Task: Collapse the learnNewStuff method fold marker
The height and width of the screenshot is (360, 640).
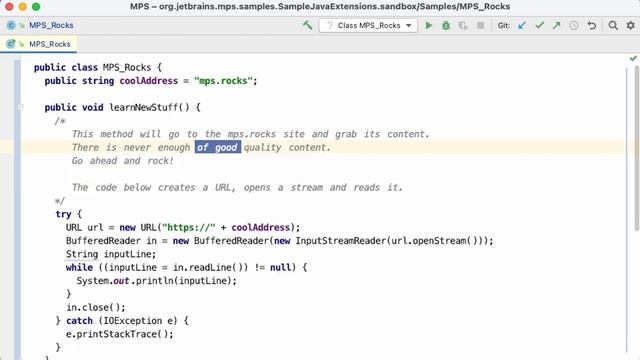Action: 20,107
